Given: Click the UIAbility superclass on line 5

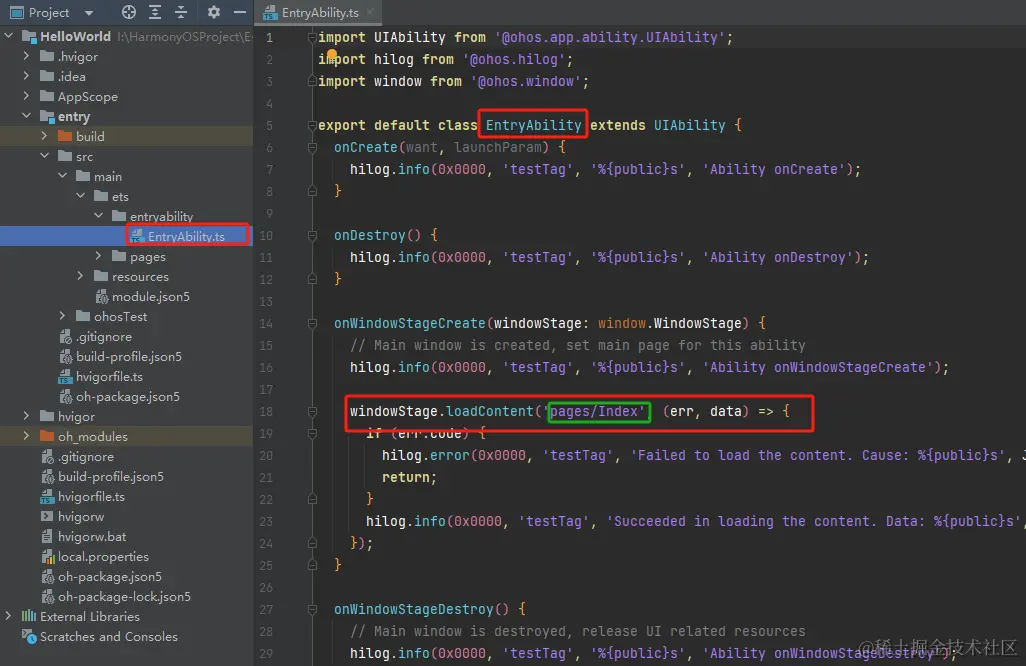Looking at the screenshot, I should point(690,125).
